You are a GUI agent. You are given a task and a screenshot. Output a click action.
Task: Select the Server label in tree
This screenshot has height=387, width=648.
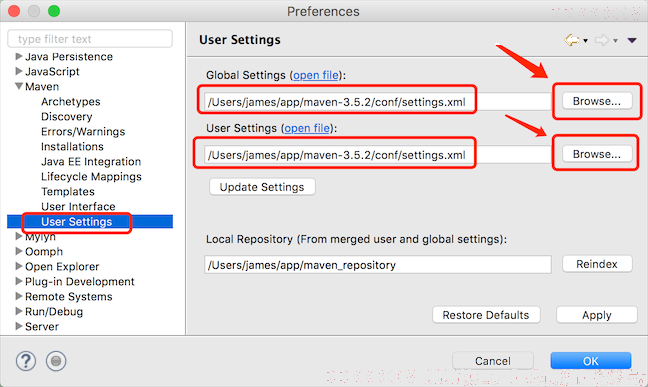[x=42, y=326]
